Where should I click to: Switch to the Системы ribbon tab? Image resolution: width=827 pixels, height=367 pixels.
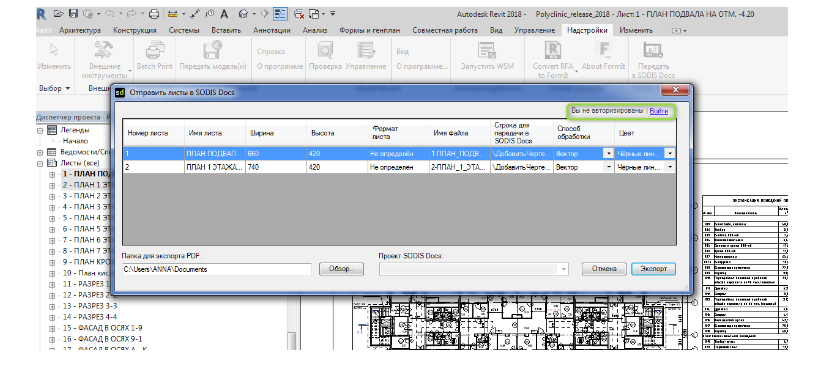184,31
